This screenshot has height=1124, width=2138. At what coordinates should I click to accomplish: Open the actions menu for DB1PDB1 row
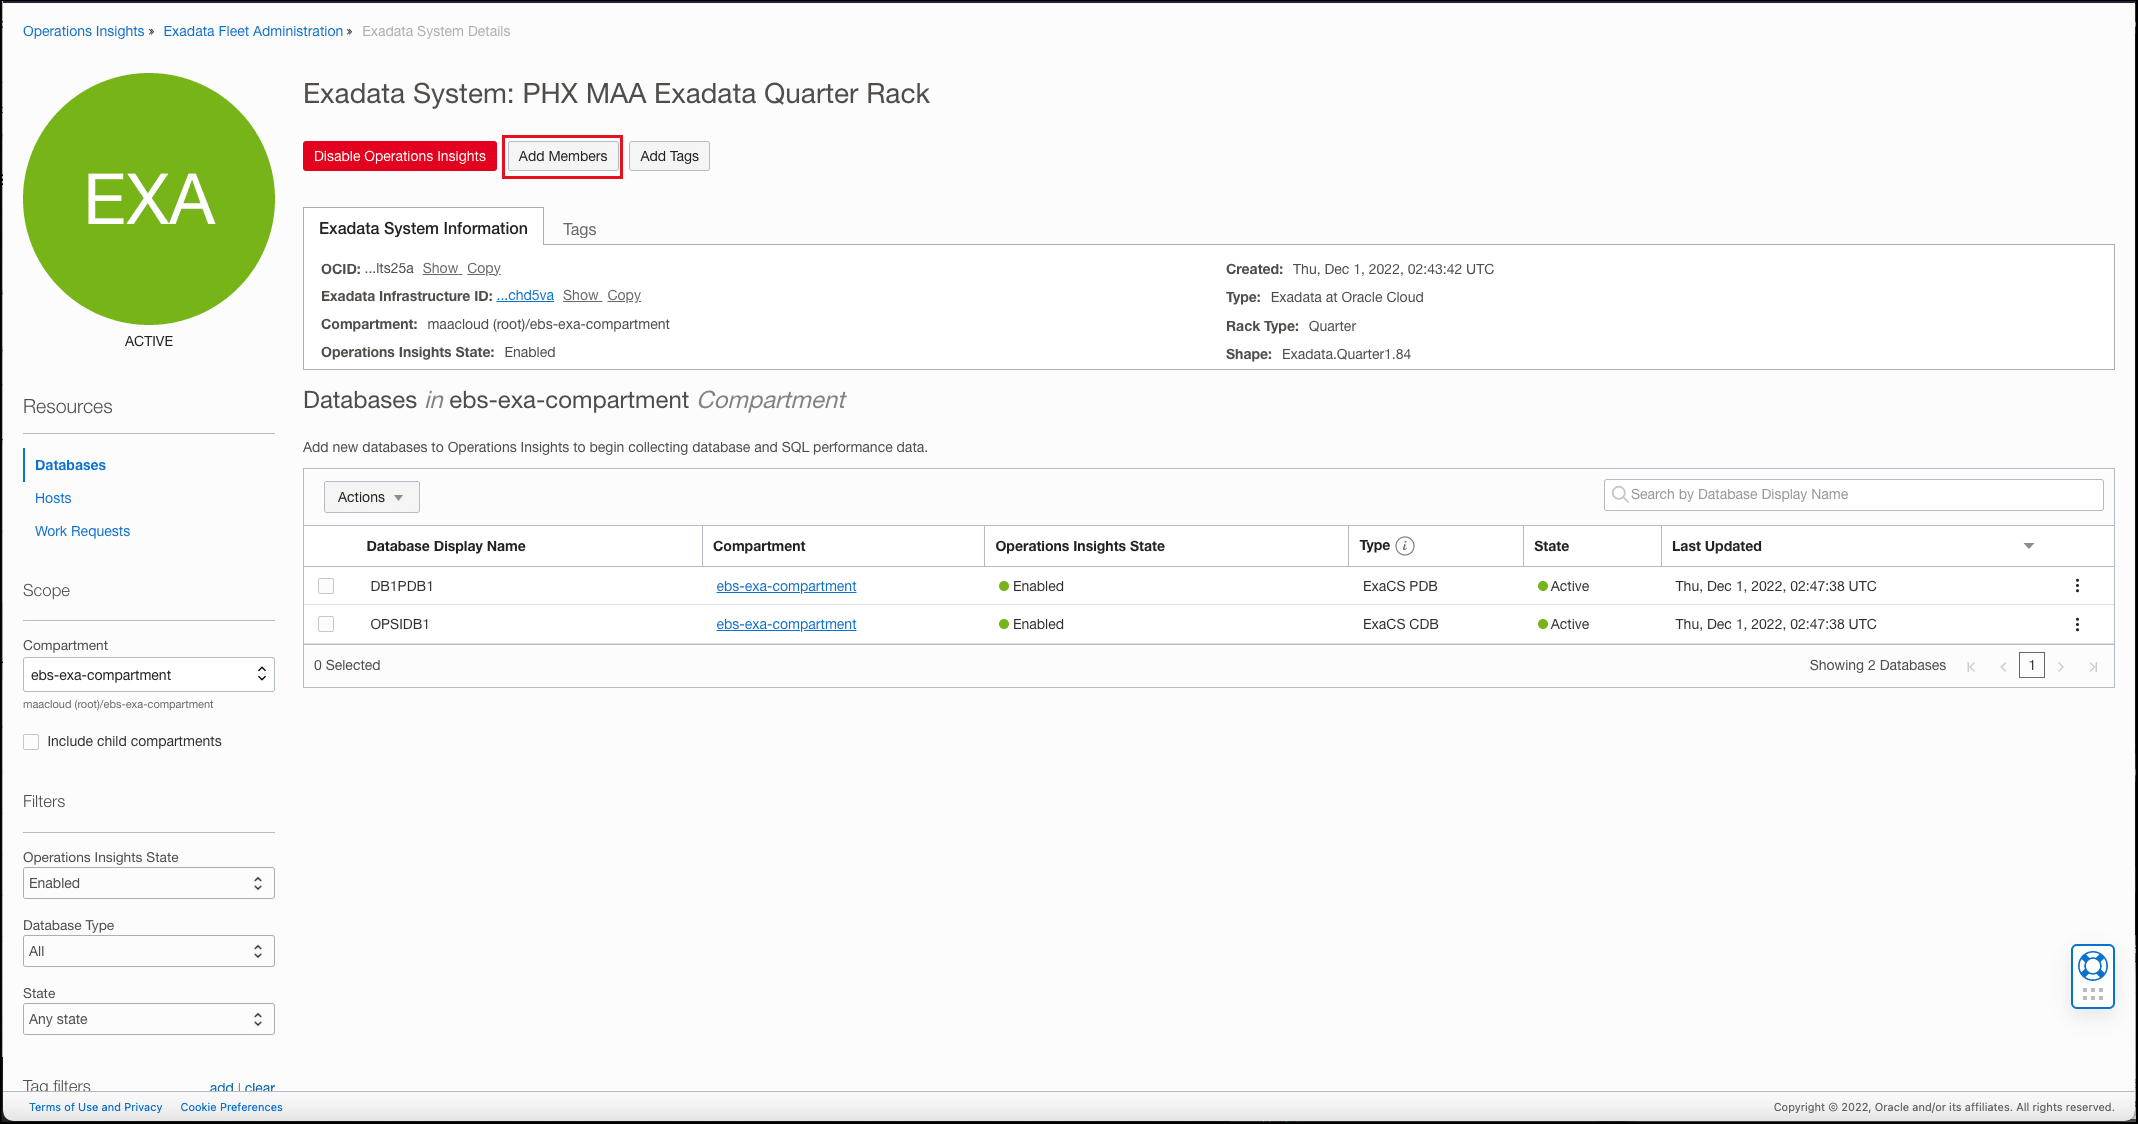click(x=2077, y=586)
